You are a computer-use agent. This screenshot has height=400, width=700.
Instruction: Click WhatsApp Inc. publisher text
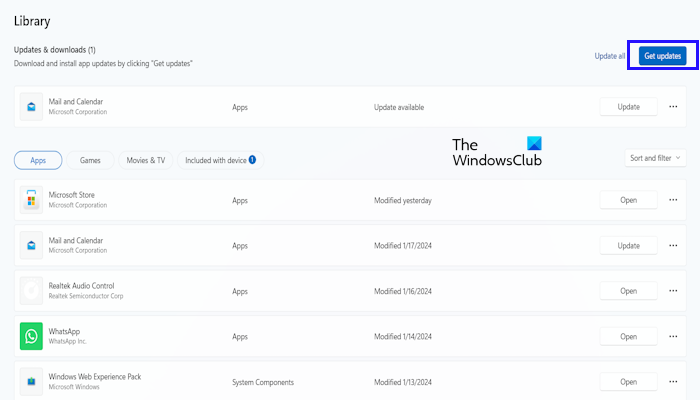coord(67,342)
